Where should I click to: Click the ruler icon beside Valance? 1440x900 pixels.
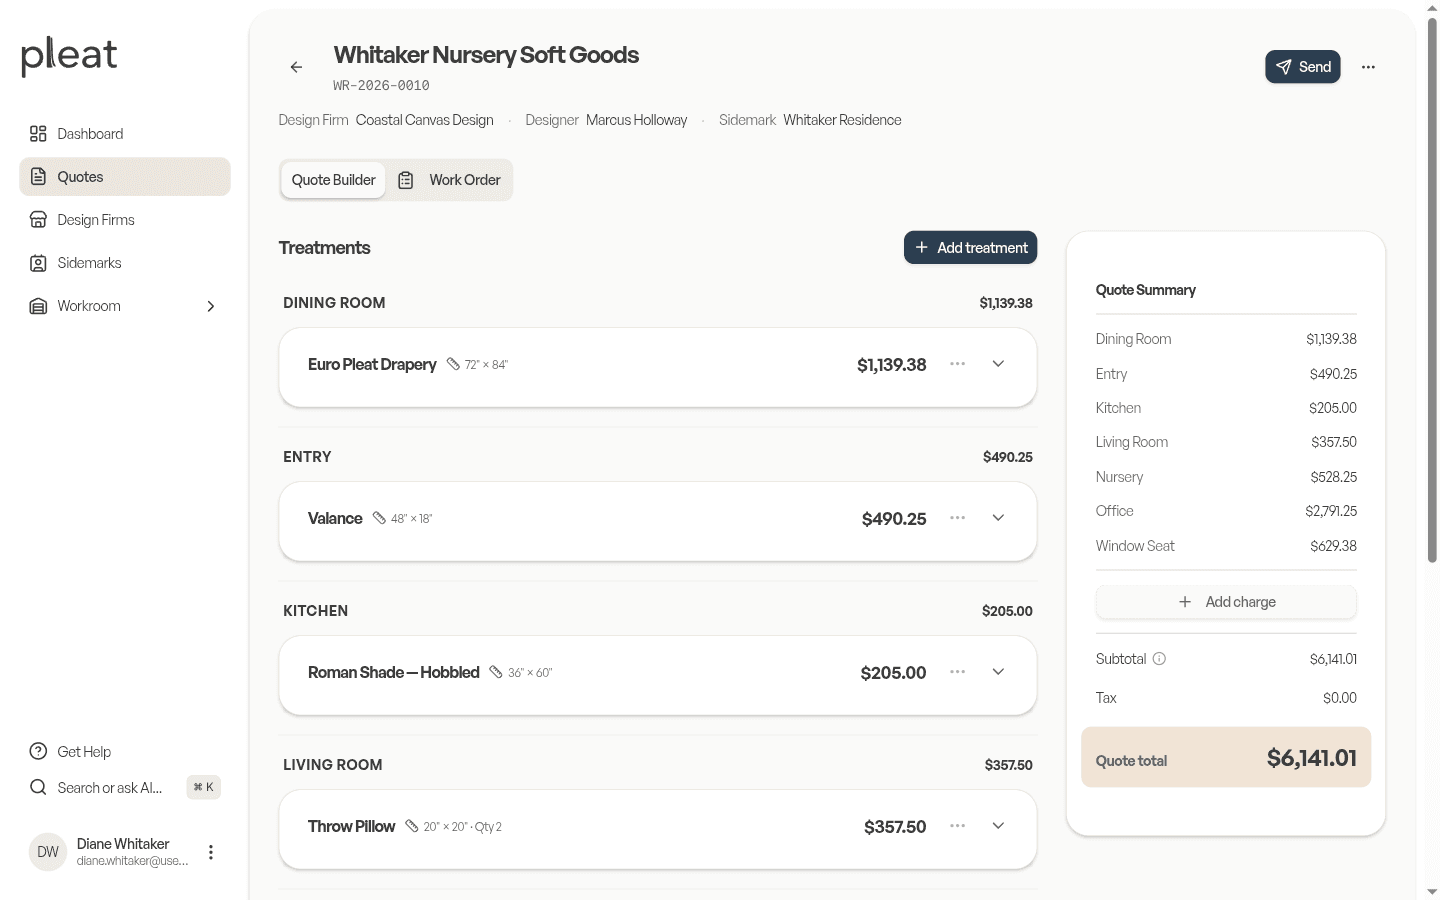[379, 518]
